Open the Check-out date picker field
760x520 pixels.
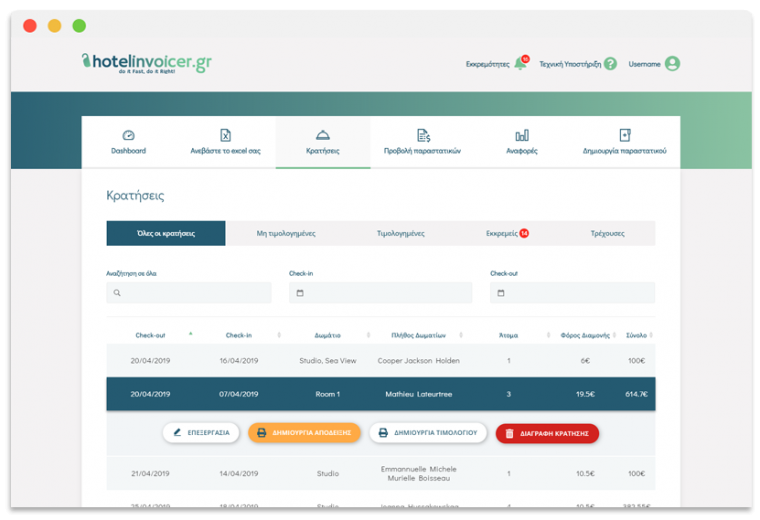(x=572, y=293)
